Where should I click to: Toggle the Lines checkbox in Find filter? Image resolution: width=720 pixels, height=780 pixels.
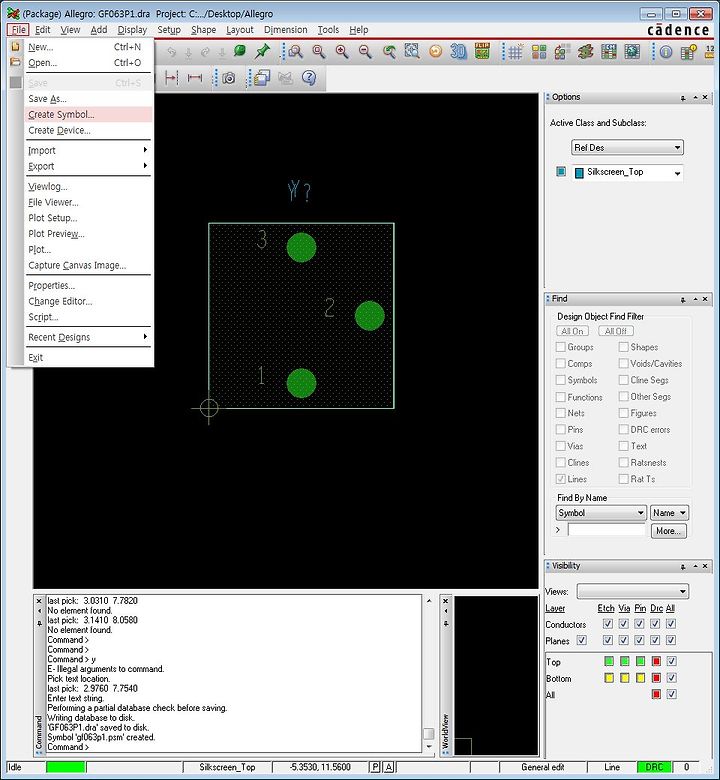(x=561, y=479)
